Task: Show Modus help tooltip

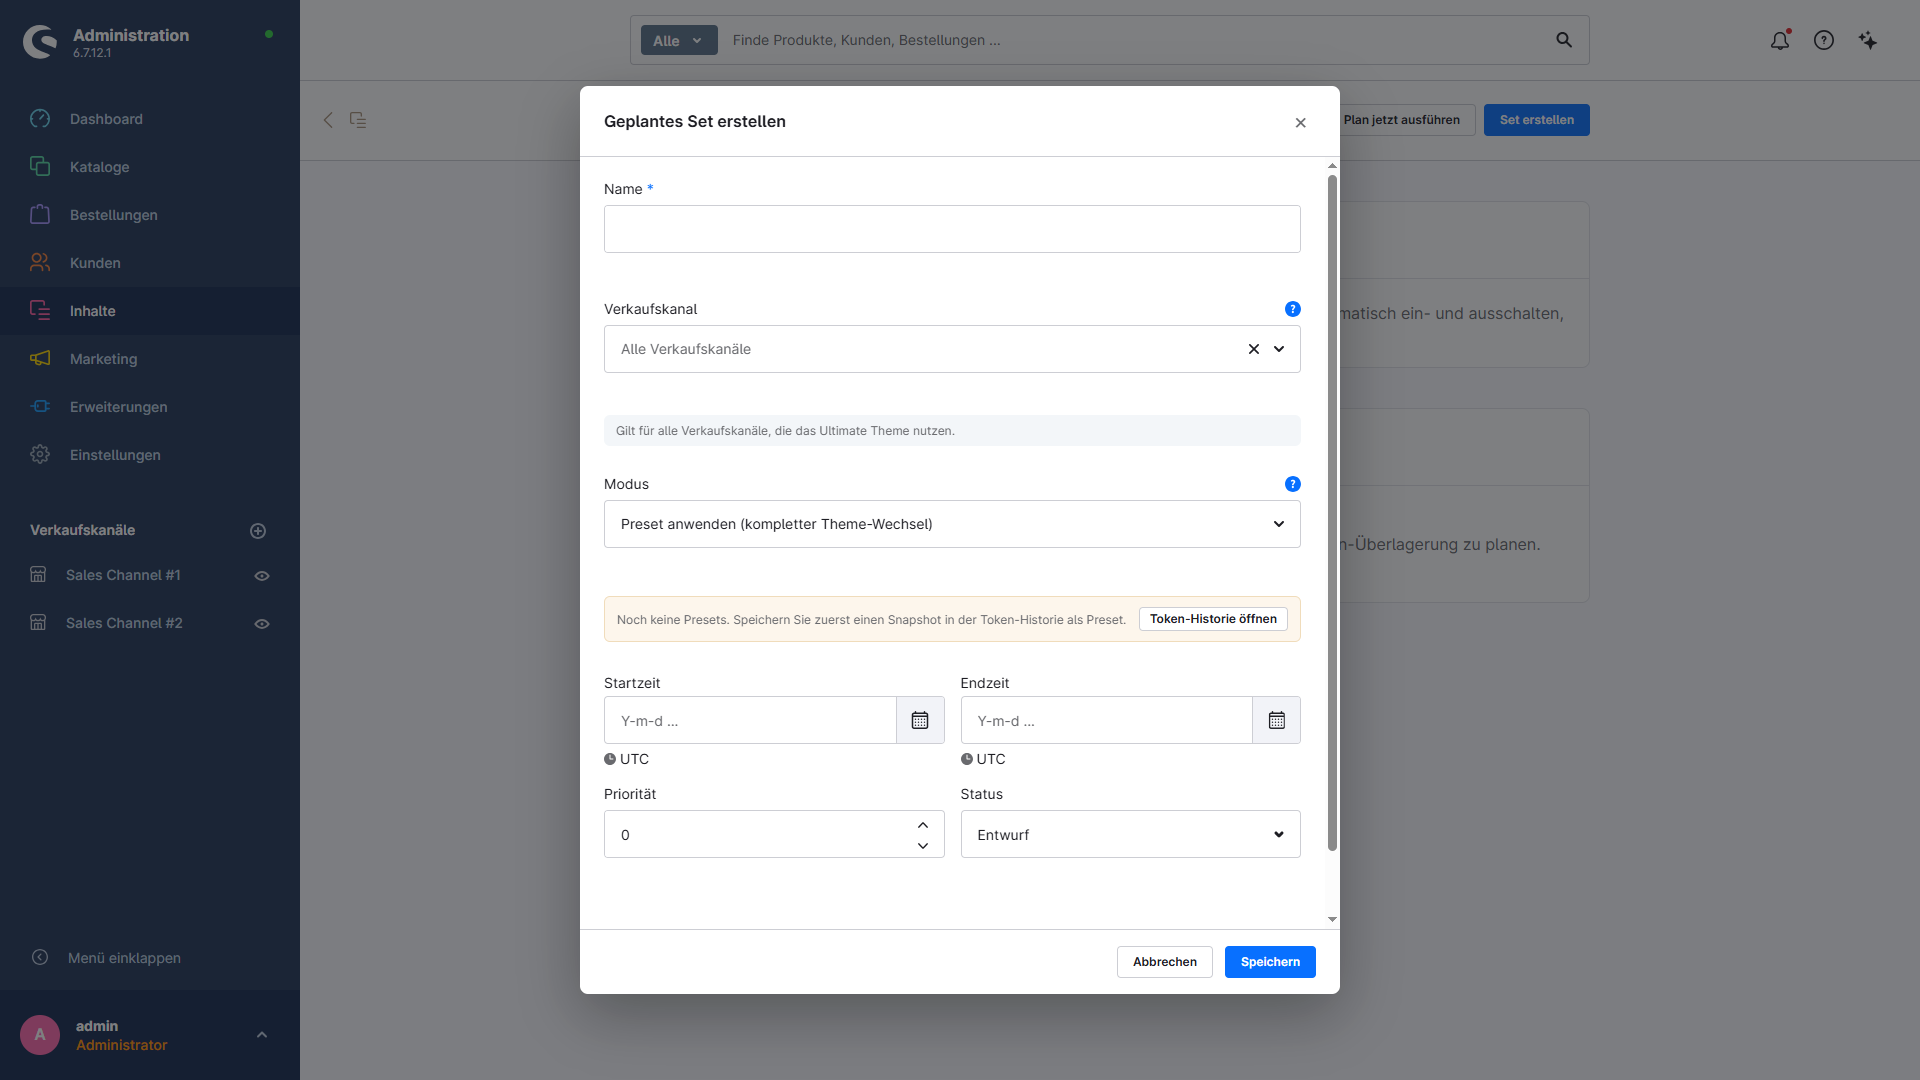Action: [1293, 484]
